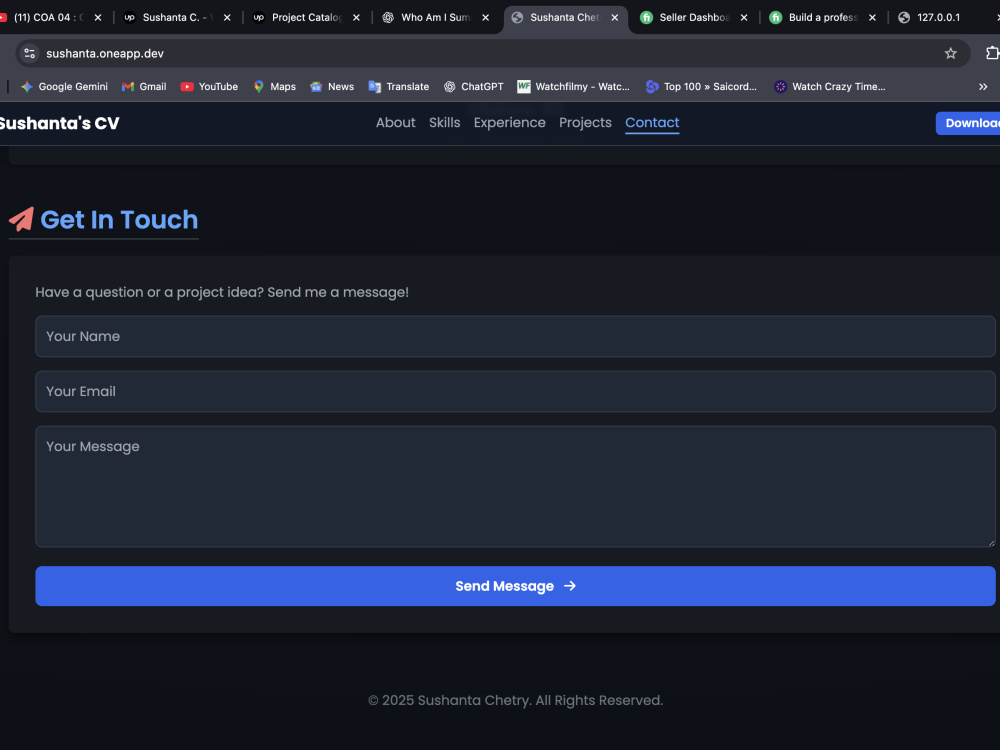Open the Maps bookmark
Screen dimensions: 1000x750
pyautogui.click(x=274, y=87)
